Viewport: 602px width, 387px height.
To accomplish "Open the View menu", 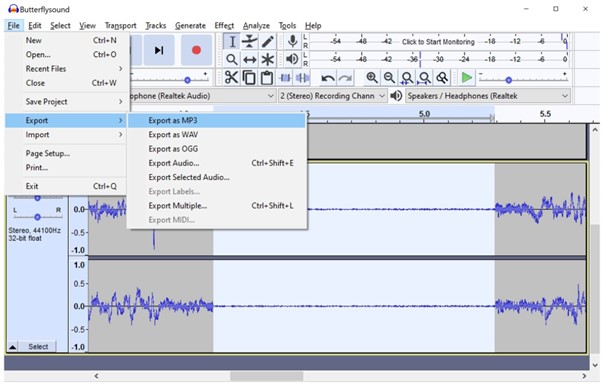I will coord(88,26).
